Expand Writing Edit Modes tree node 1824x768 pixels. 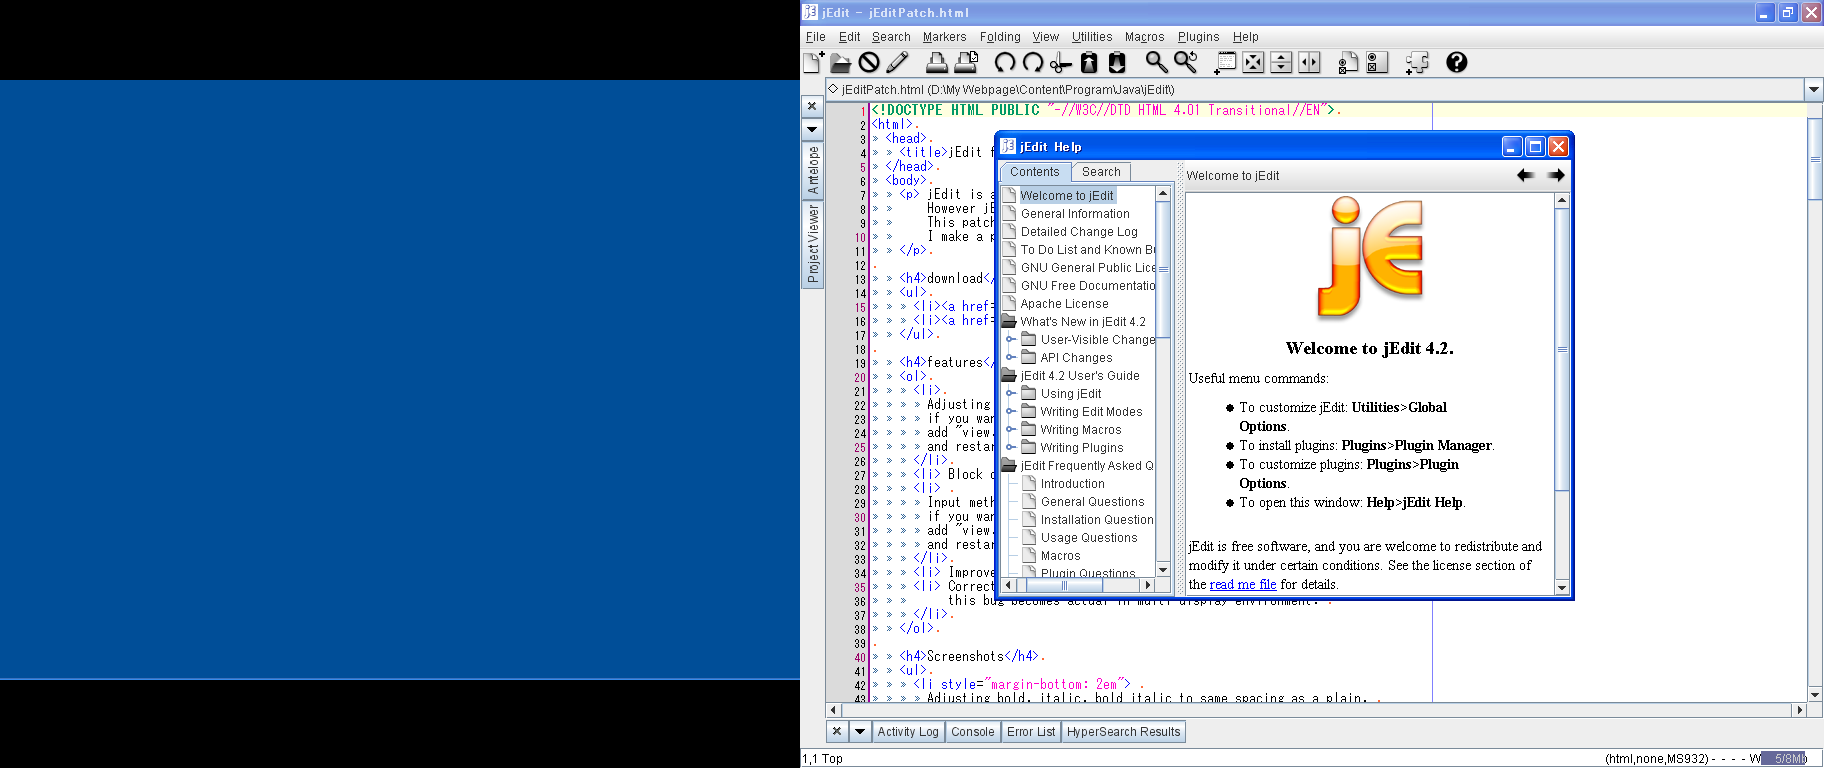(1011, 411)
